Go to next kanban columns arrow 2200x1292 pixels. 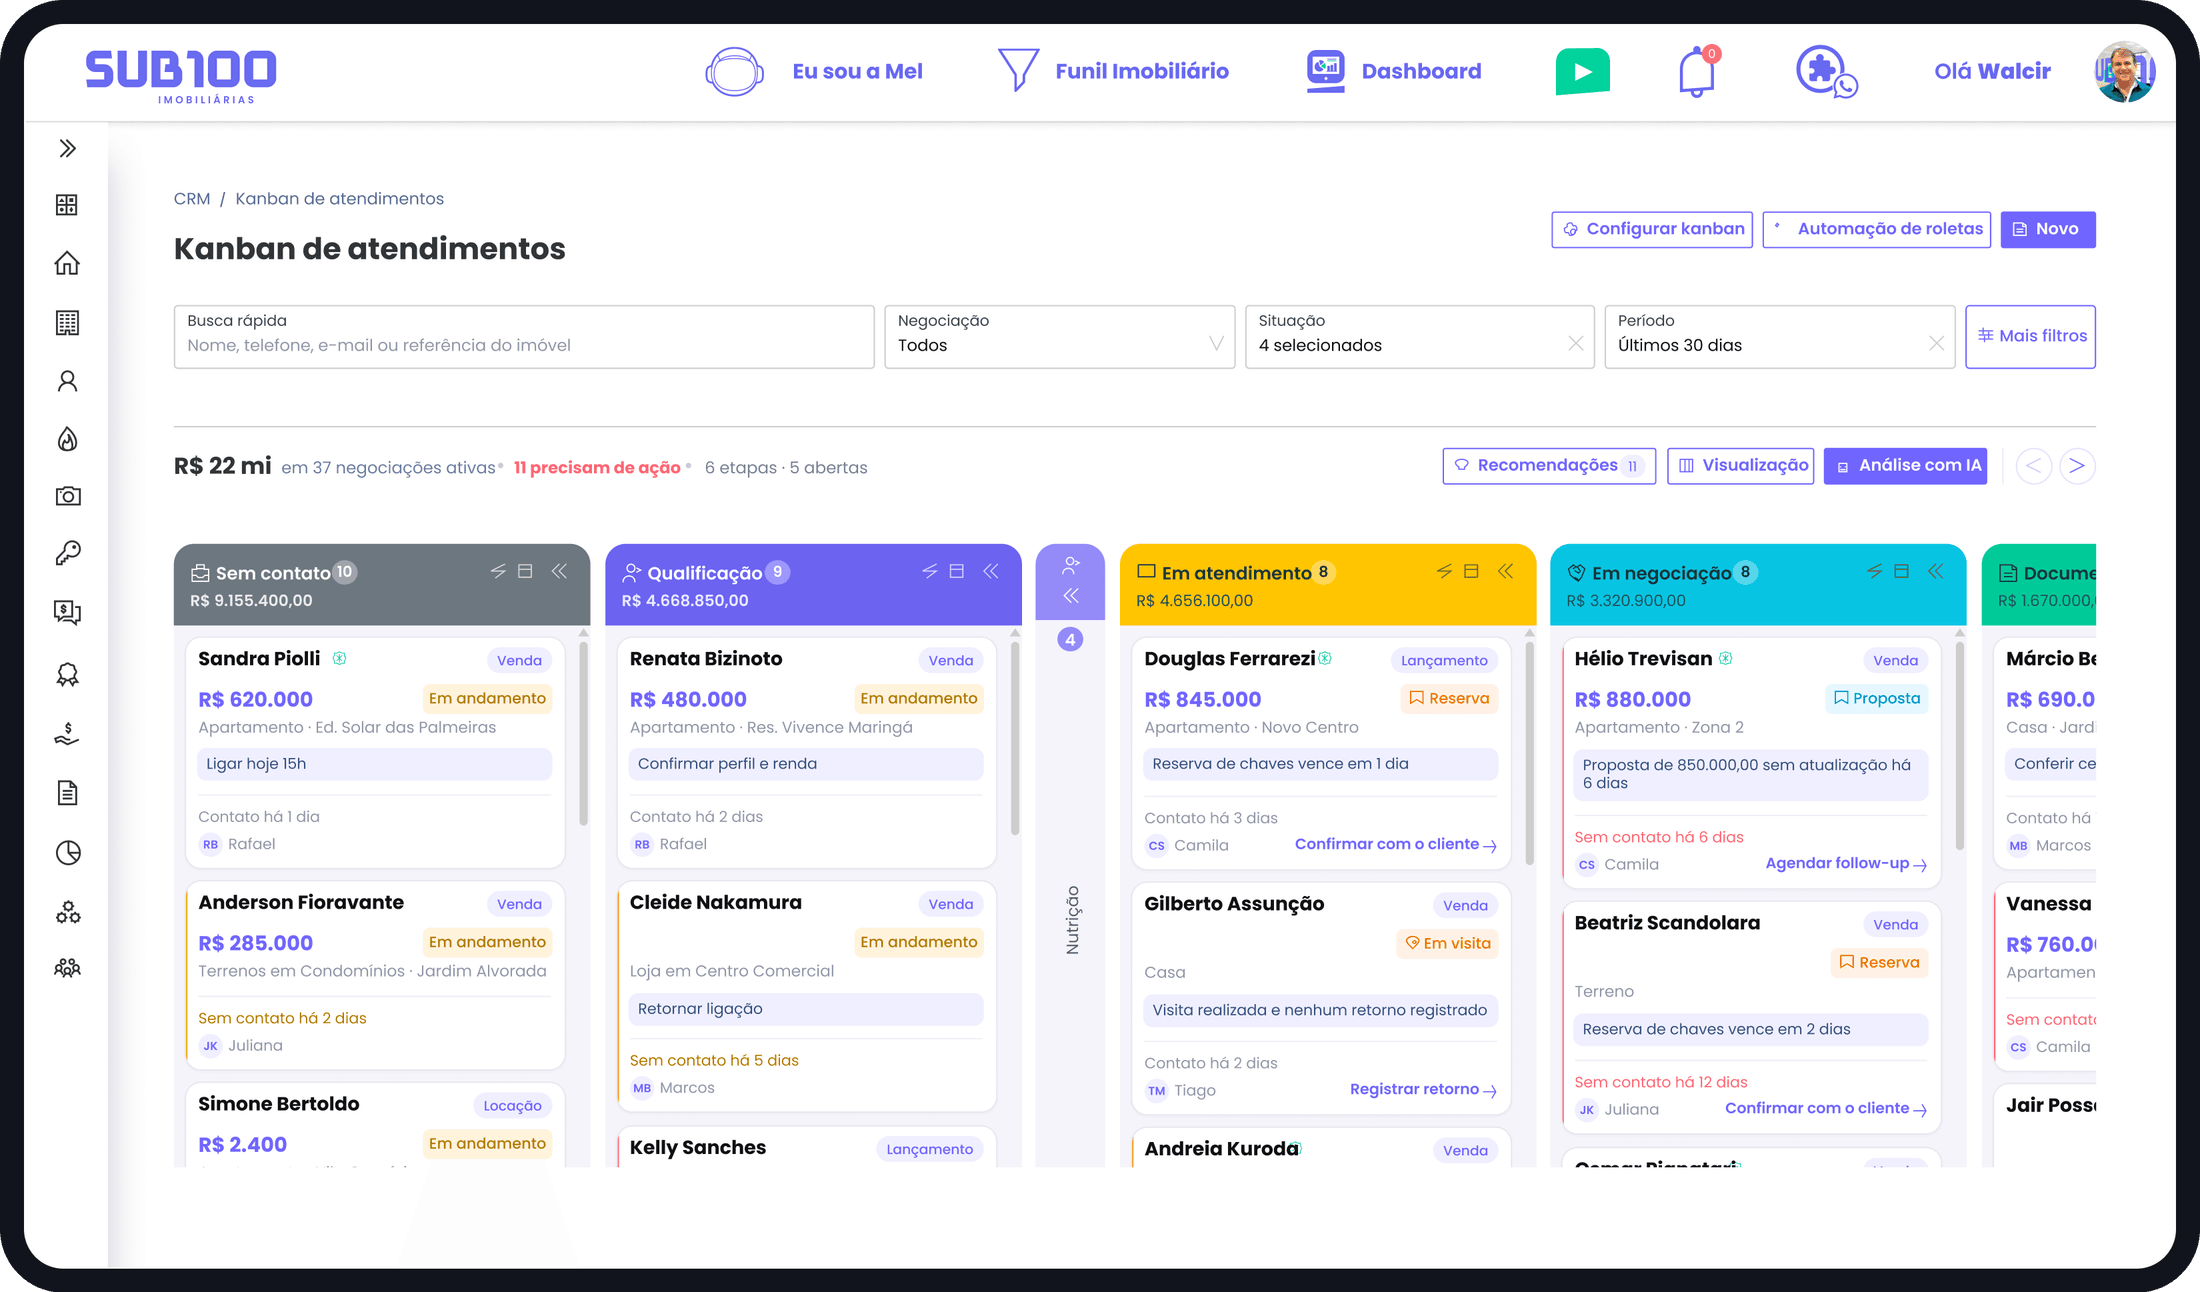[x=2077, y=466]
